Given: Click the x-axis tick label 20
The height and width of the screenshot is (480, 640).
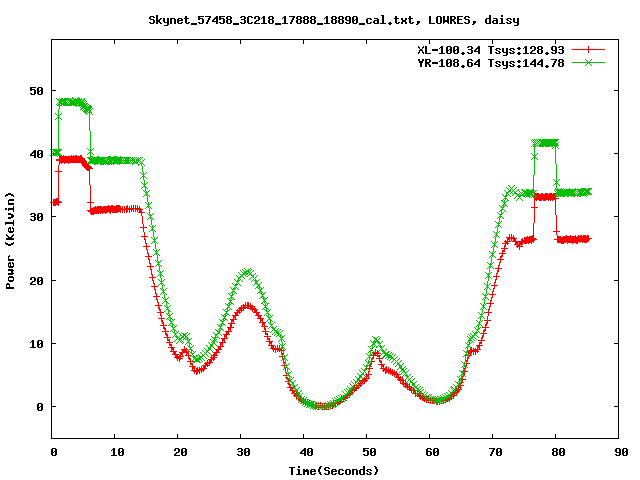Looking at the screenshot, I should [180, 452].
